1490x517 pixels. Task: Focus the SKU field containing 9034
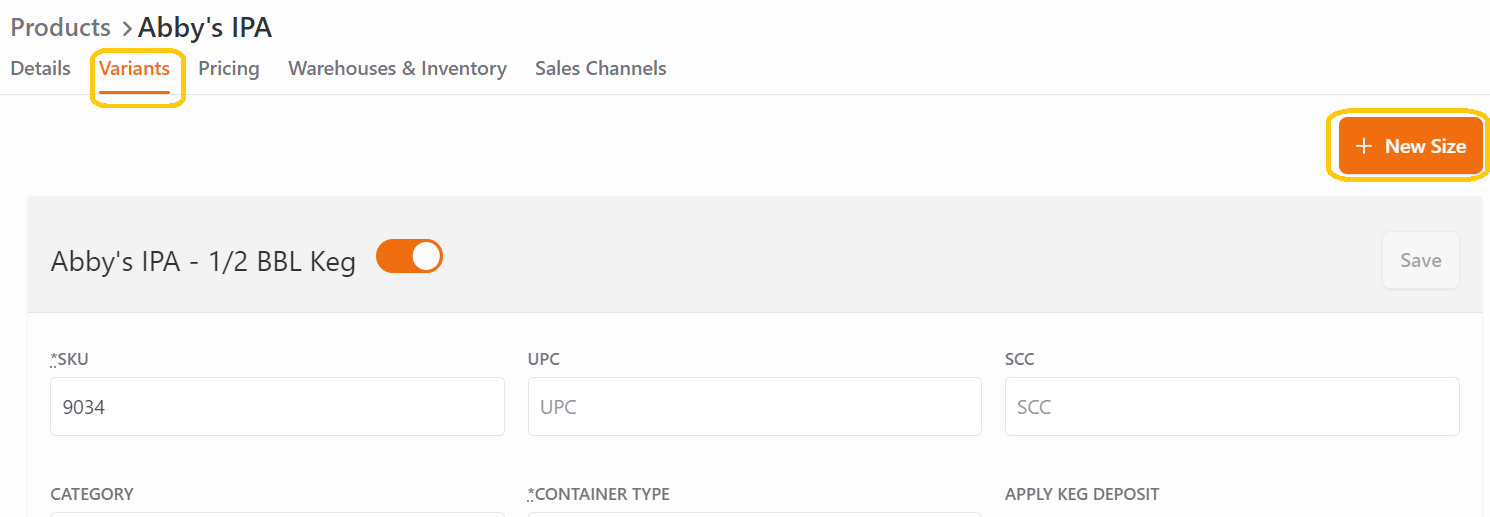(277, 406)
